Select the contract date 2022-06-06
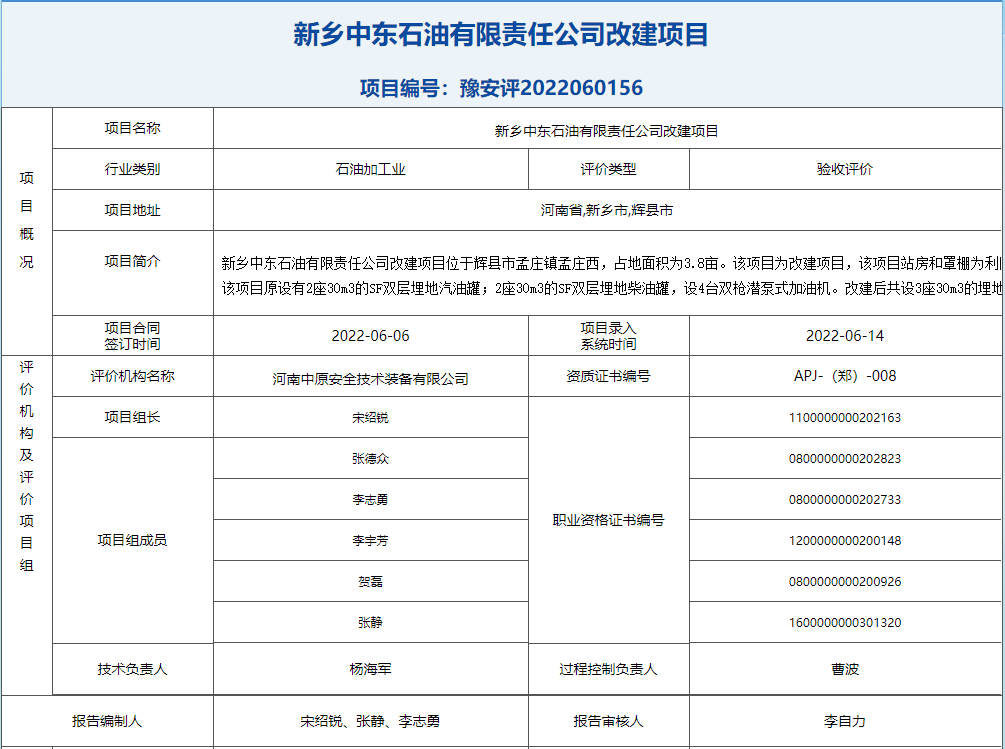Image resolution: width=1005 pixels, height=749 pixels. (370, 336)
